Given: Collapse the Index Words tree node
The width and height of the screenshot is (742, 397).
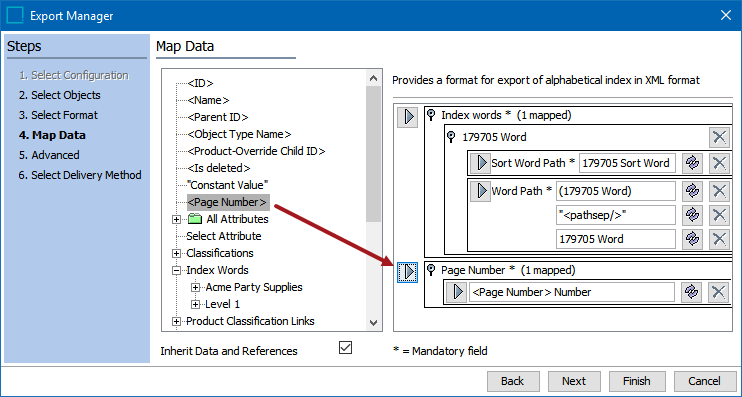Looking at the screenshot, I should pyautogui.click(x=177, y=271).
